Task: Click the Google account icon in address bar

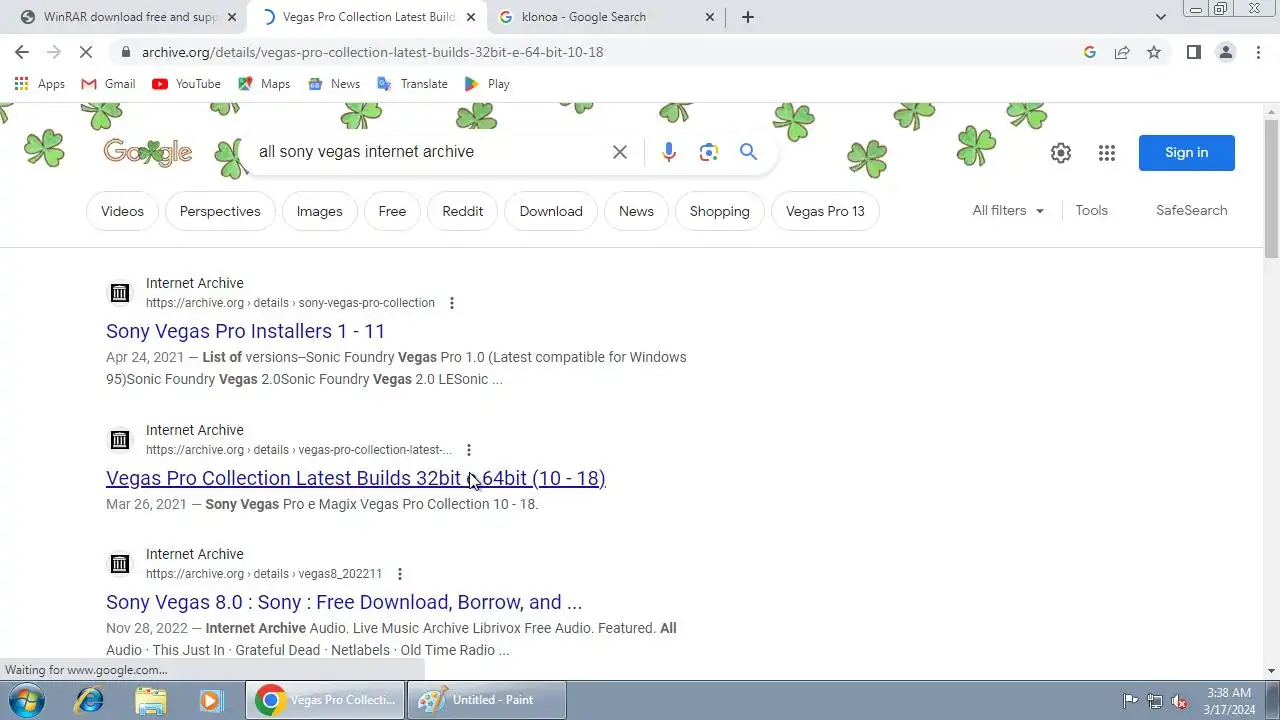Action: click(x=1090, y=52)
